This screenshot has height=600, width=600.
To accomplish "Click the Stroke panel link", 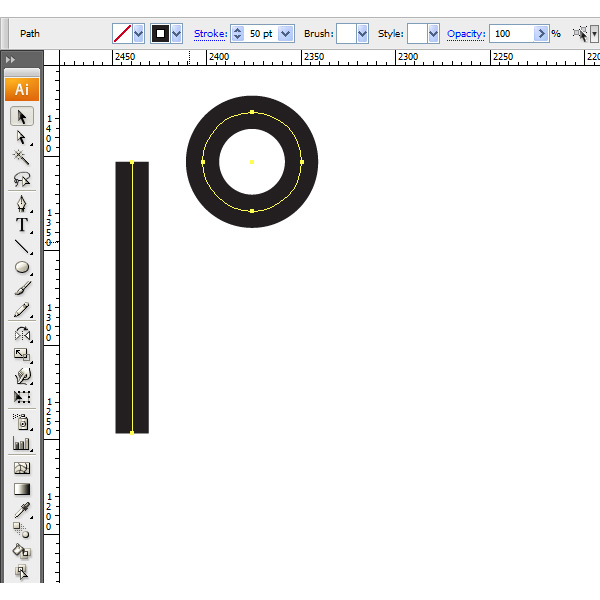I will [x=210, y=34].
